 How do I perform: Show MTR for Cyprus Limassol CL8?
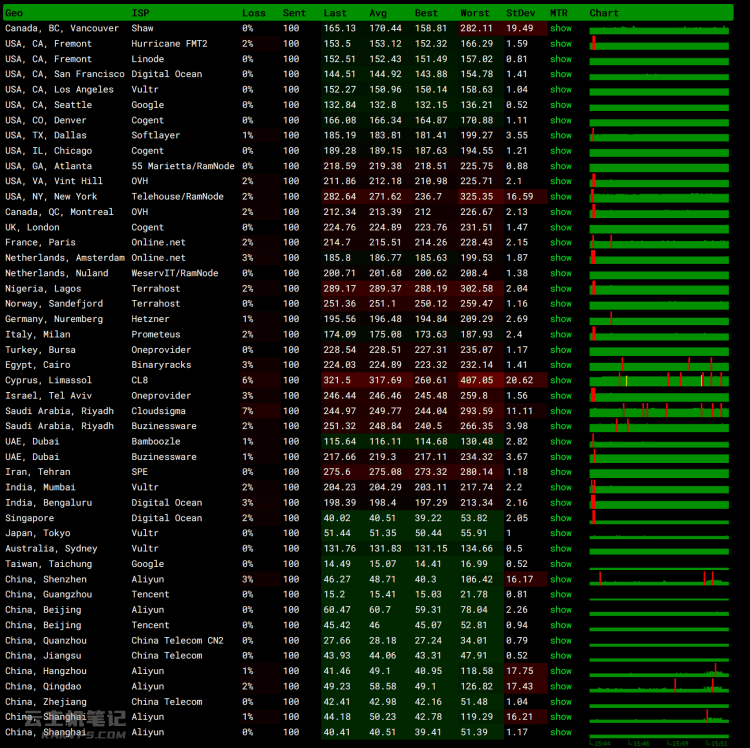[x=561, y=380]
